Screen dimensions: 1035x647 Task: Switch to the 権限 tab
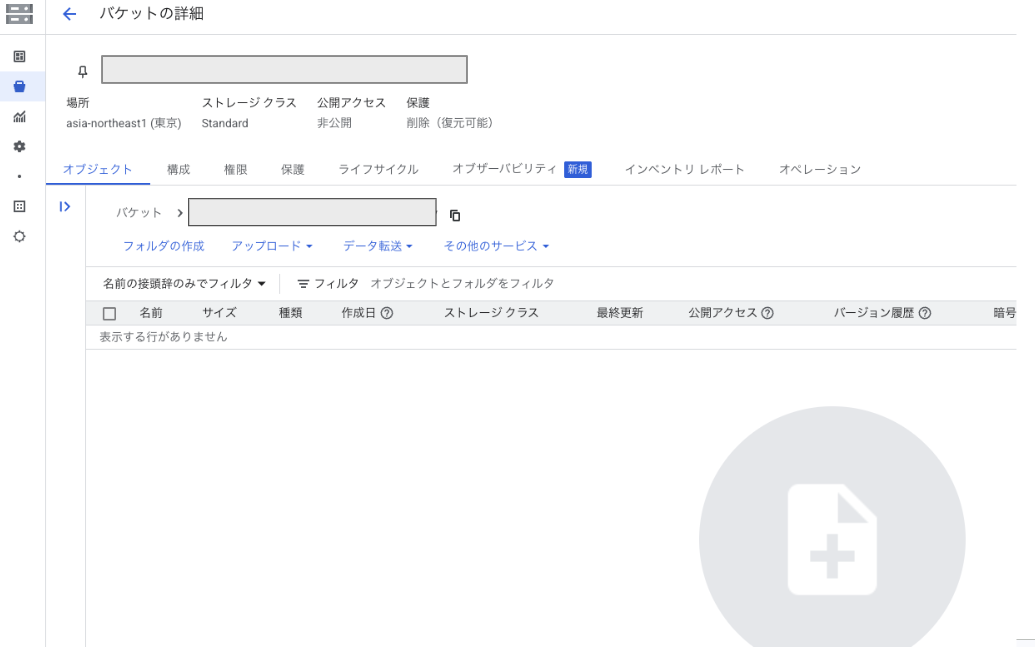coord(235,170)
